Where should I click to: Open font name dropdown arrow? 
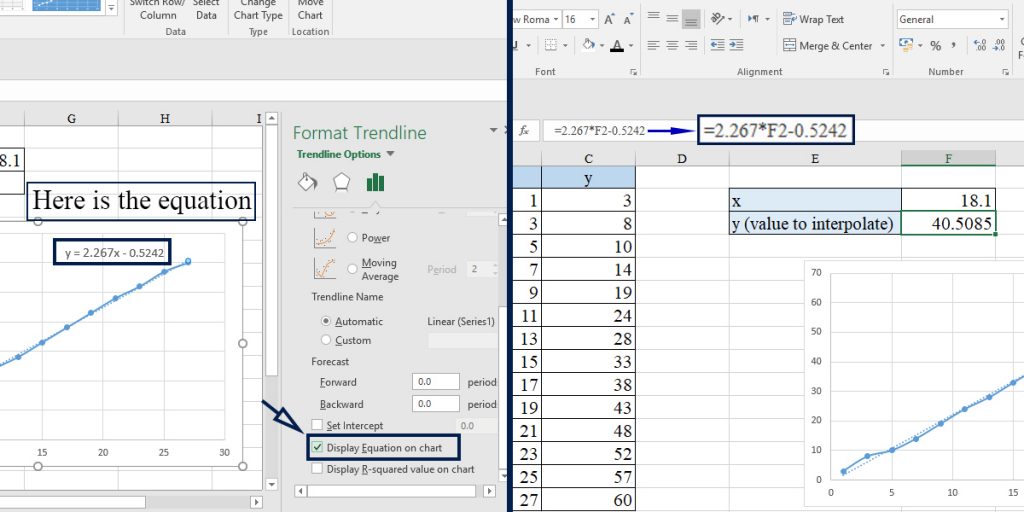click(x=556, y=19)
